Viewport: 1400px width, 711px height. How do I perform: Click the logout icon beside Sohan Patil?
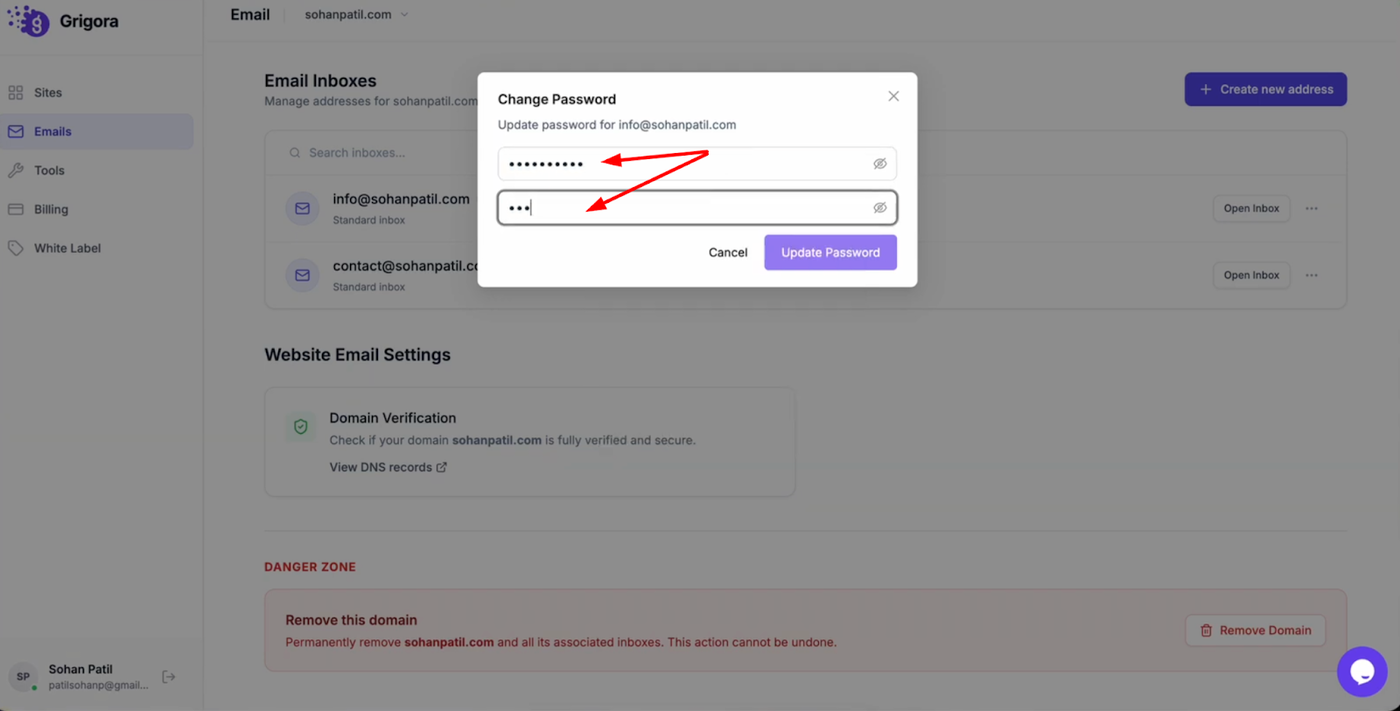click(x=169, y=677)
